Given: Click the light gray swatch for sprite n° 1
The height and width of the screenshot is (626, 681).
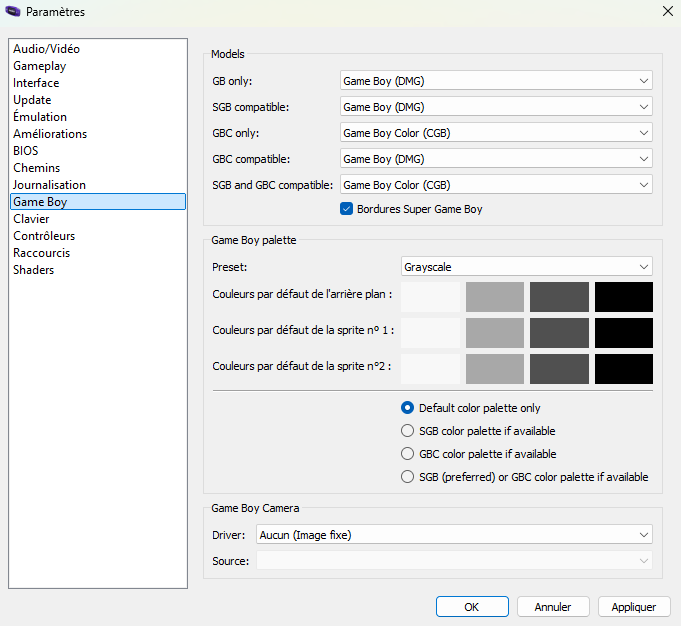Looking at the screenshot, I should pyautogui.click(x=495, y=333).
